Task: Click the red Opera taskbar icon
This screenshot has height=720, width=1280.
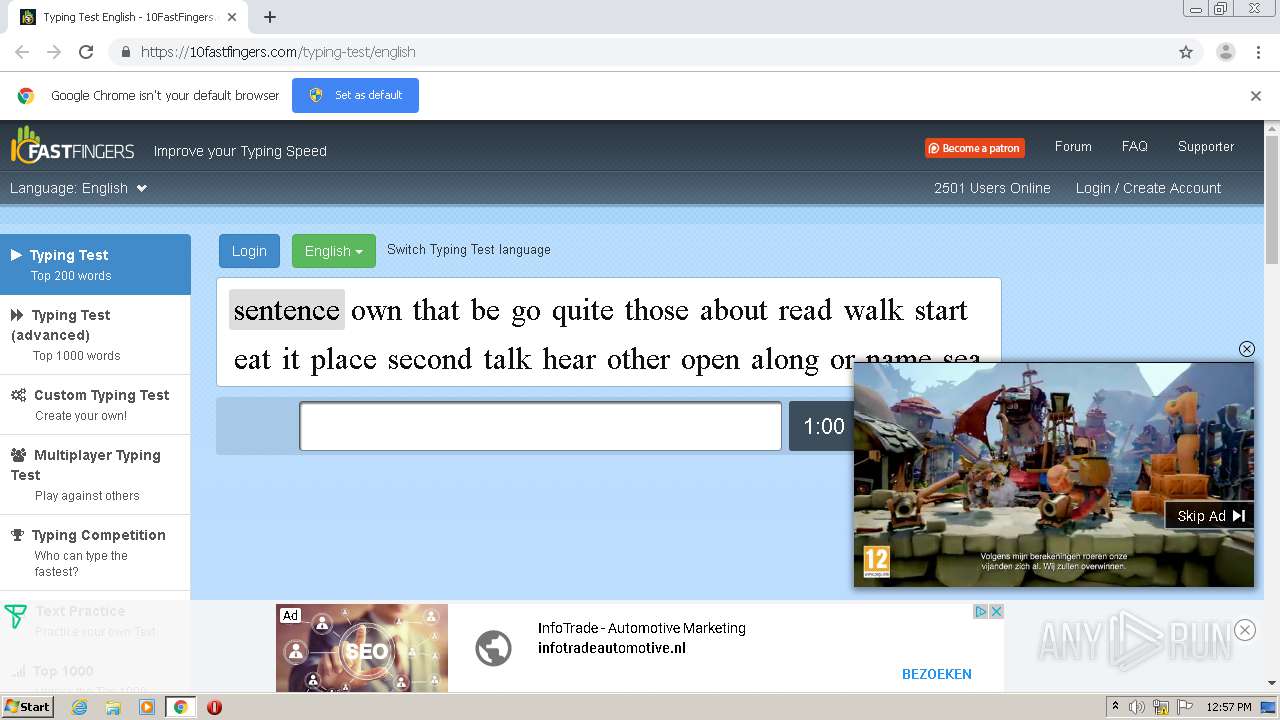Action: click(x=214, y=707)
